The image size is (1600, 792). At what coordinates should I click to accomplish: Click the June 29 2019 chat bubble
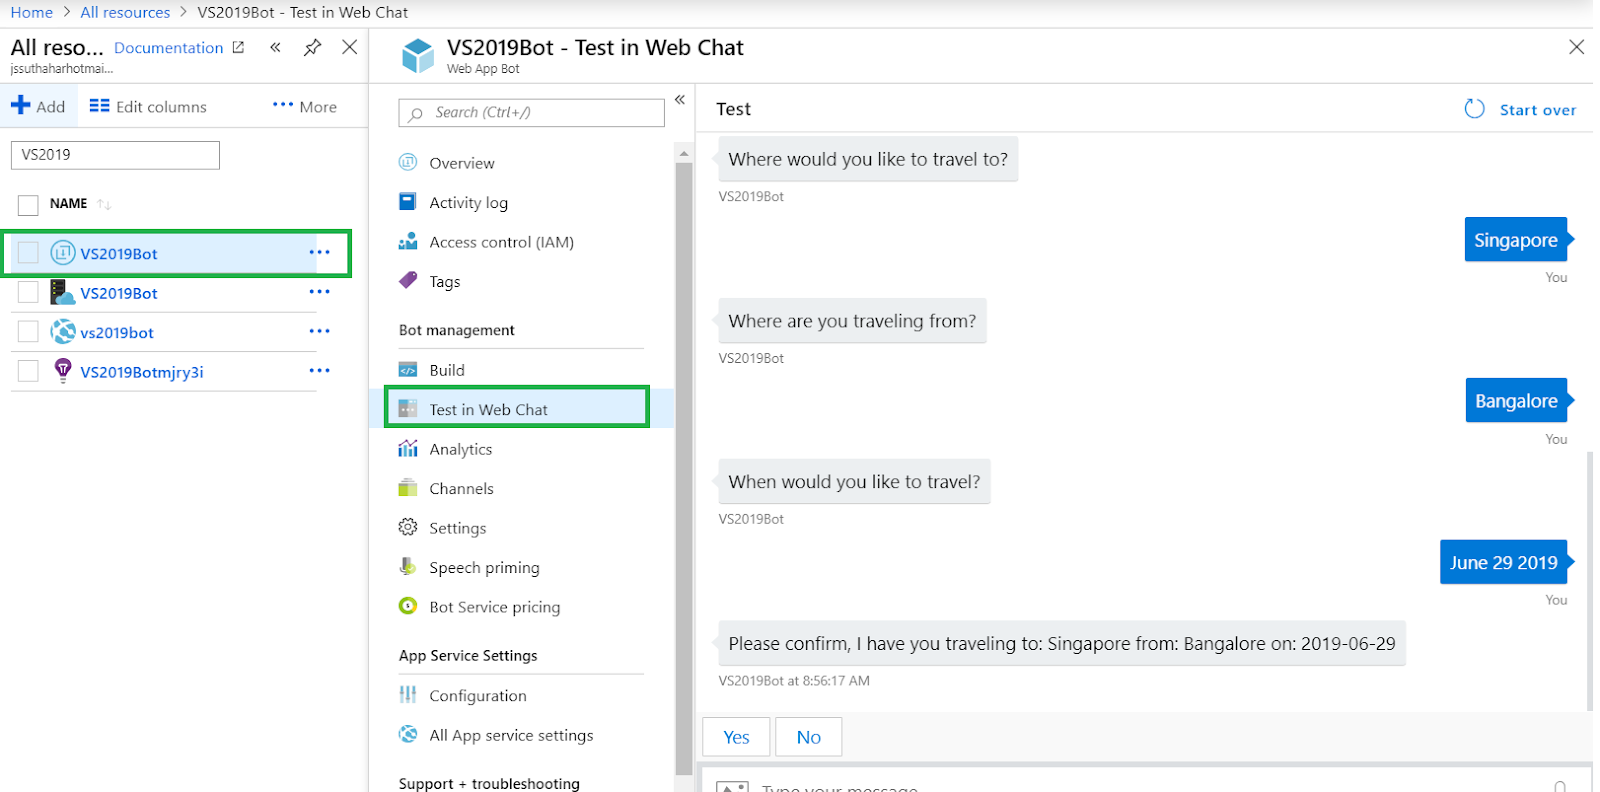point(1504,562)
